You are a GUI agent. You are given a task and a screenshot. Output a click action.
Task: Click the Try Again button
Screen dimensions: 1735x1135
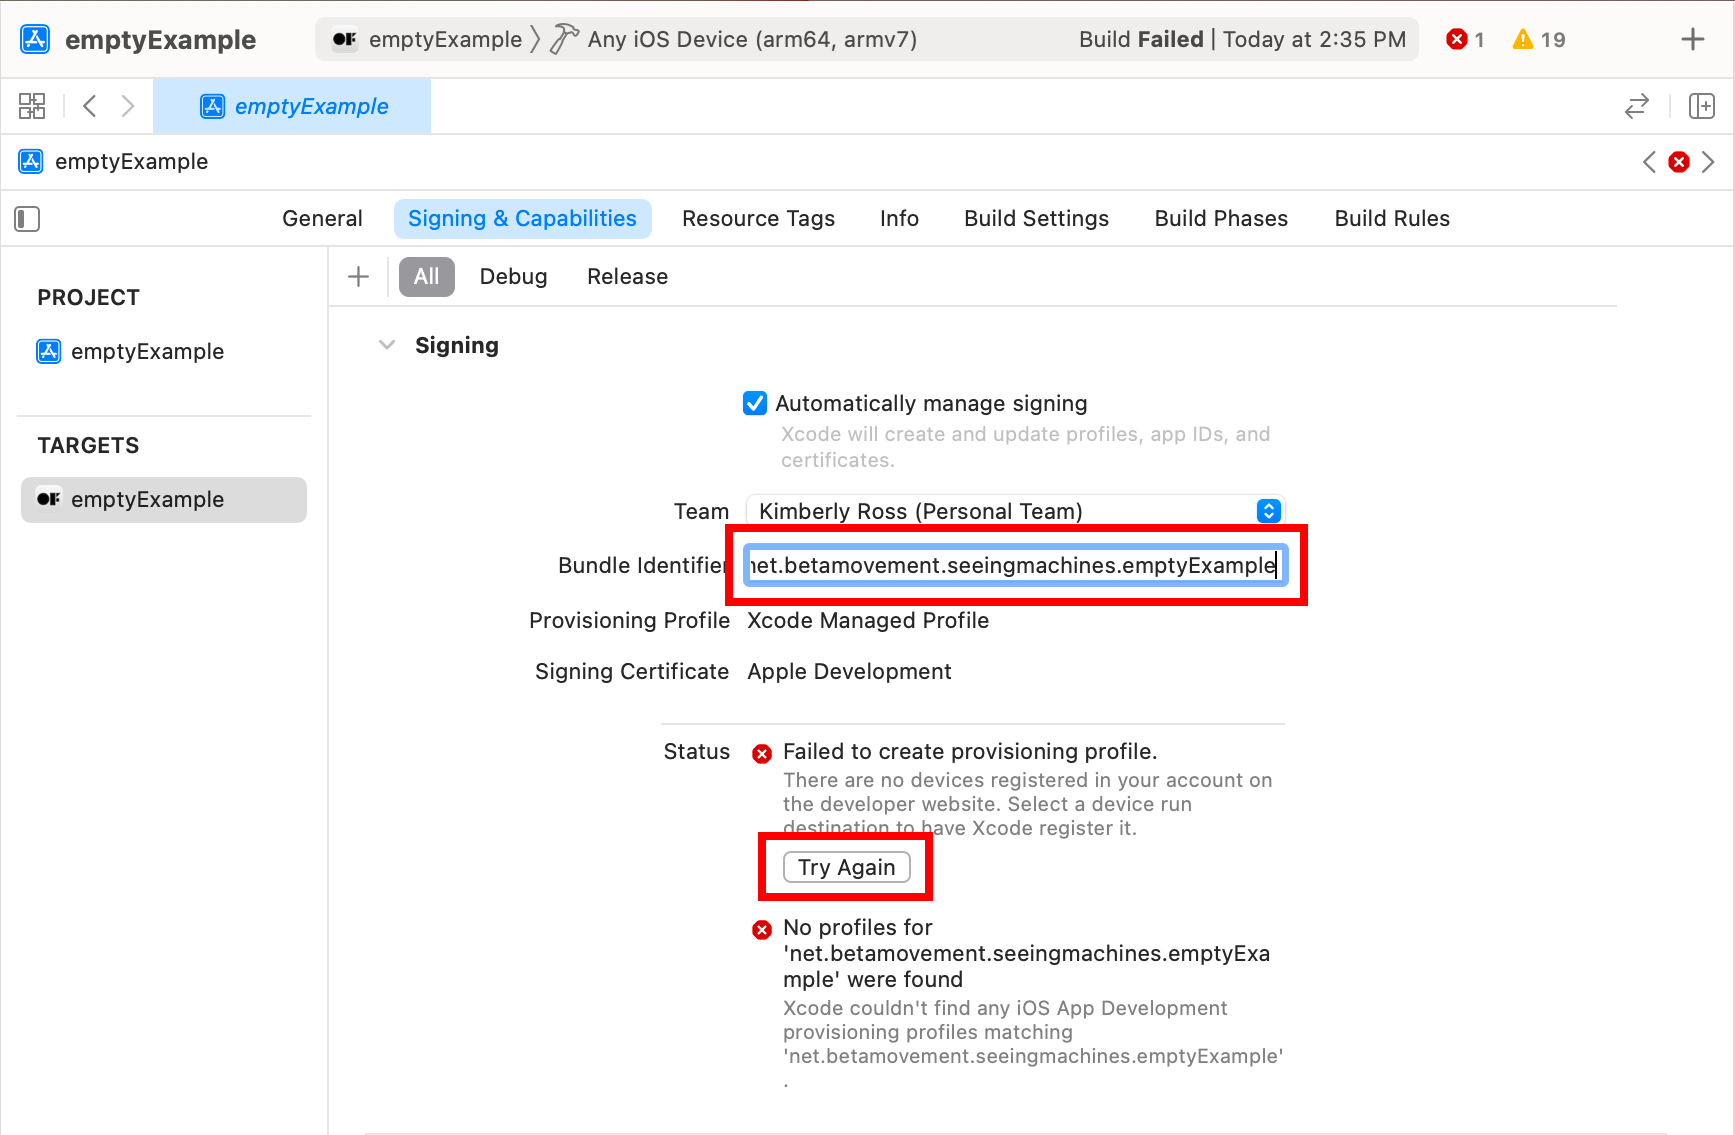pyautogui.click(x=846, y=868)
